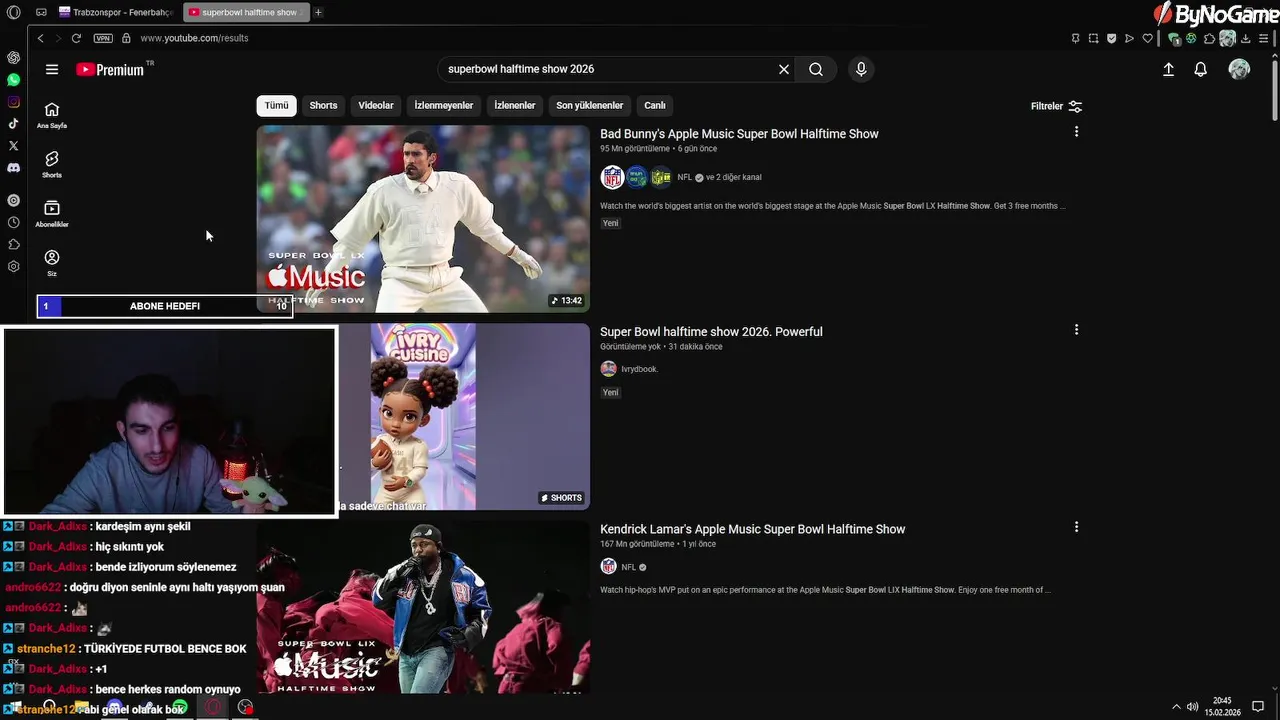Open browser downloads icon

coord(1245,38)
